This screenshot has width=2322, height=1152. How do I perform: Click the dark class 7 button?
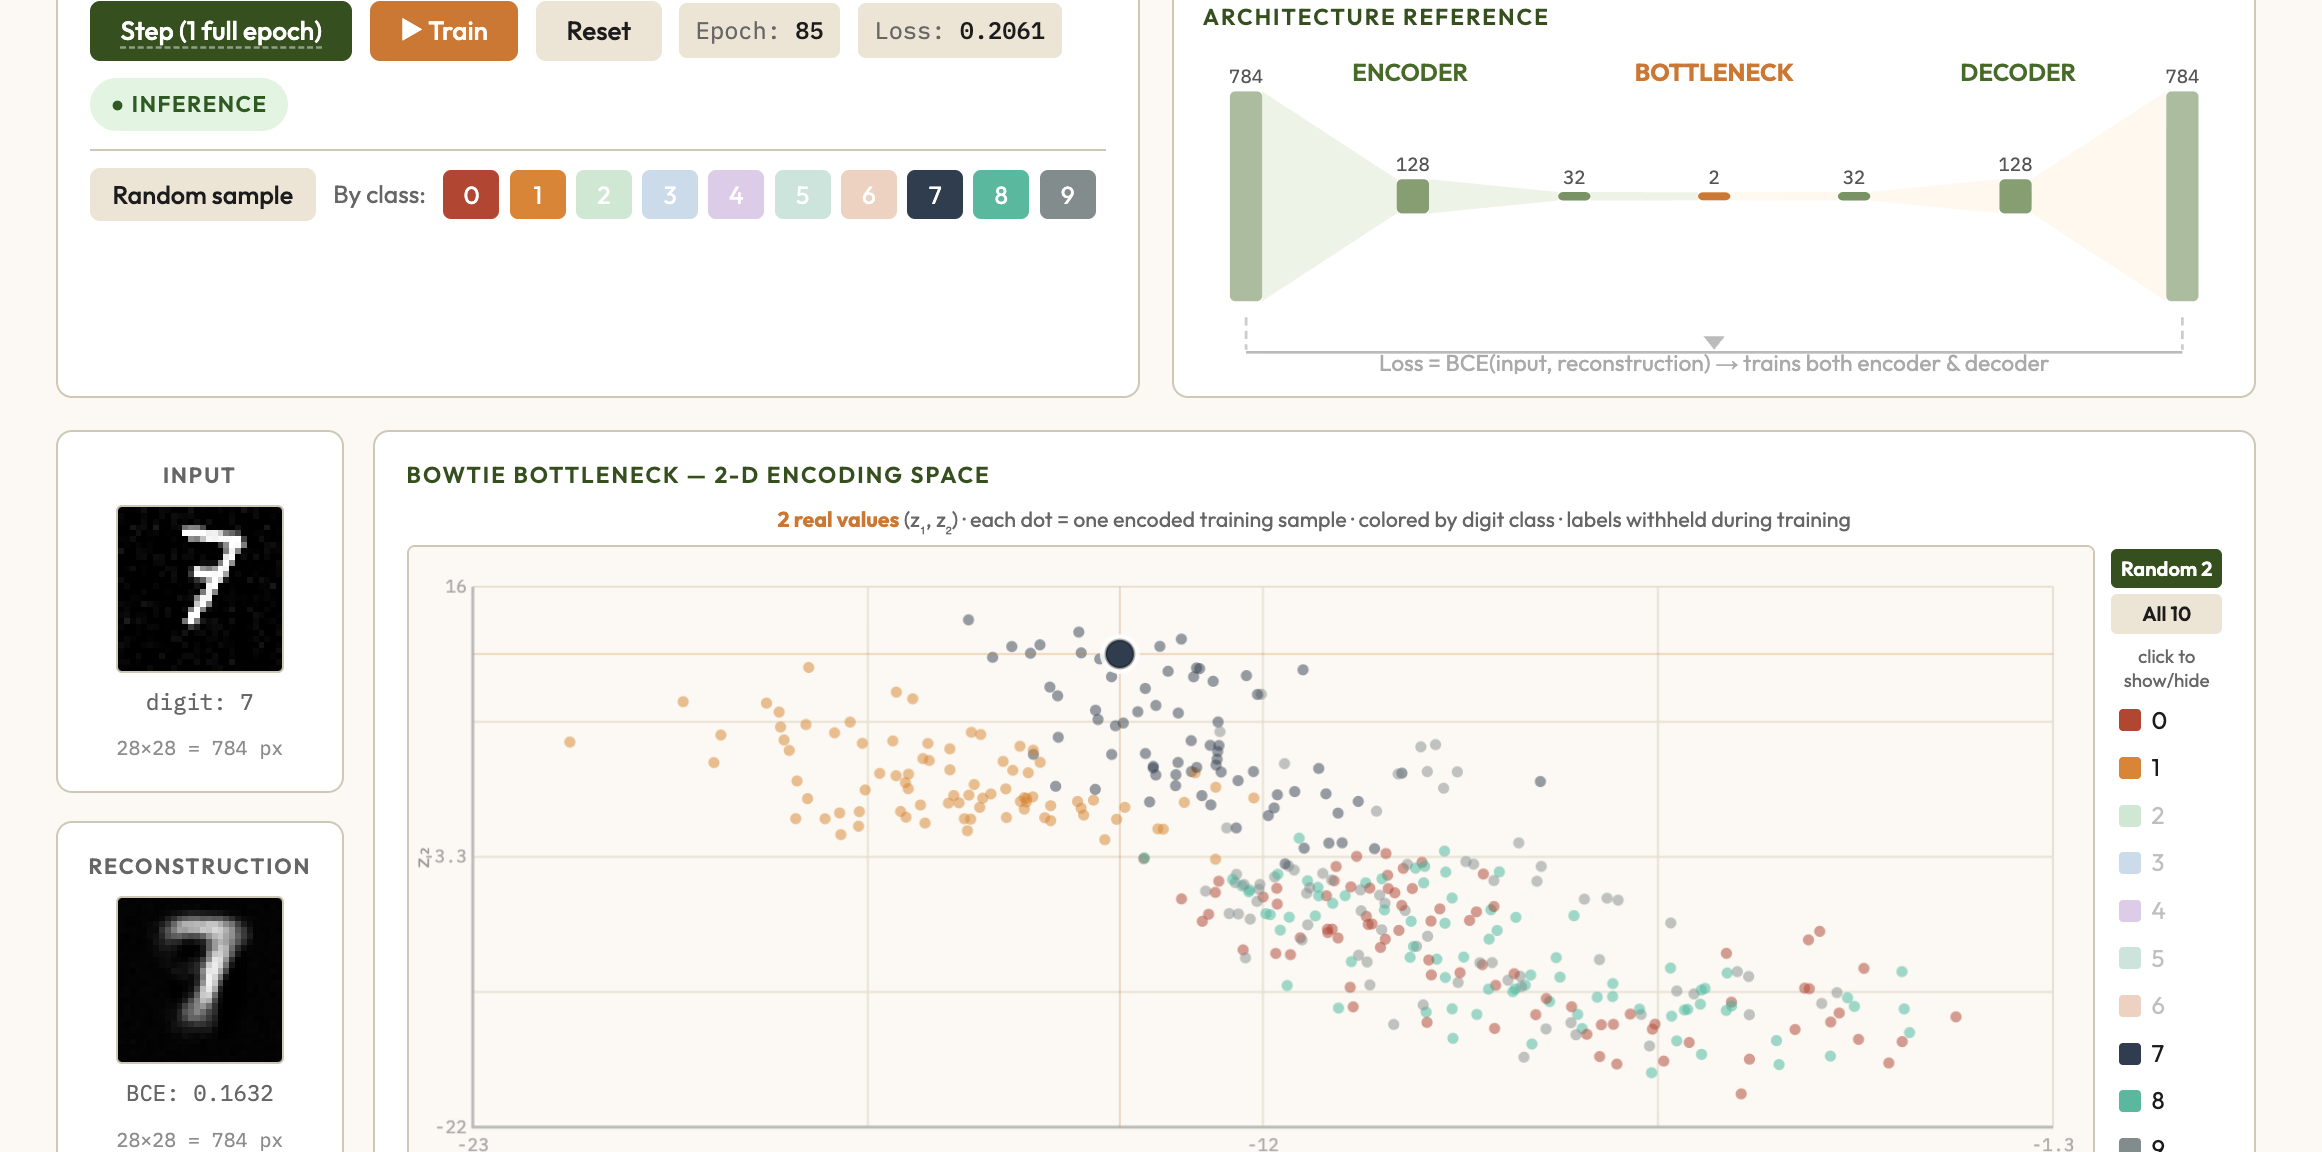934,194
